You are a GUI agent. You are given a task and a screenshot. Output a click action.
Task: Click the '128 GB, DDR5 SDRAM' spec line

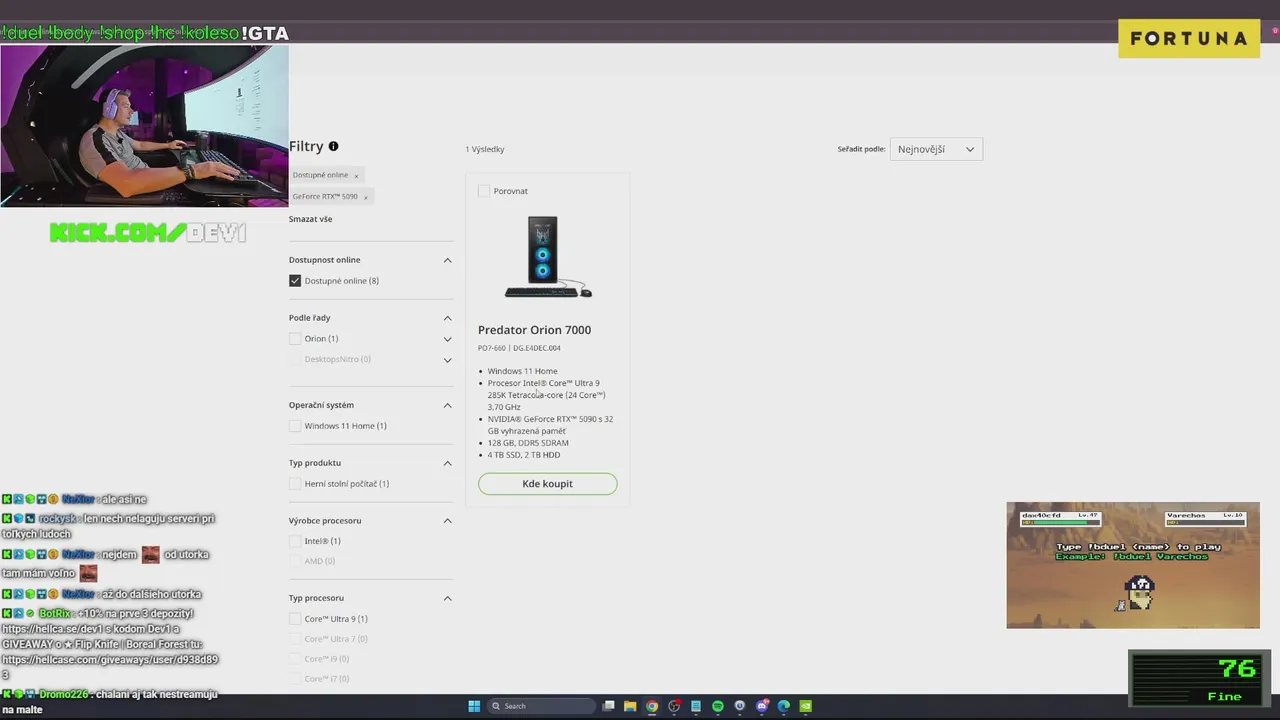click(528, 443)
